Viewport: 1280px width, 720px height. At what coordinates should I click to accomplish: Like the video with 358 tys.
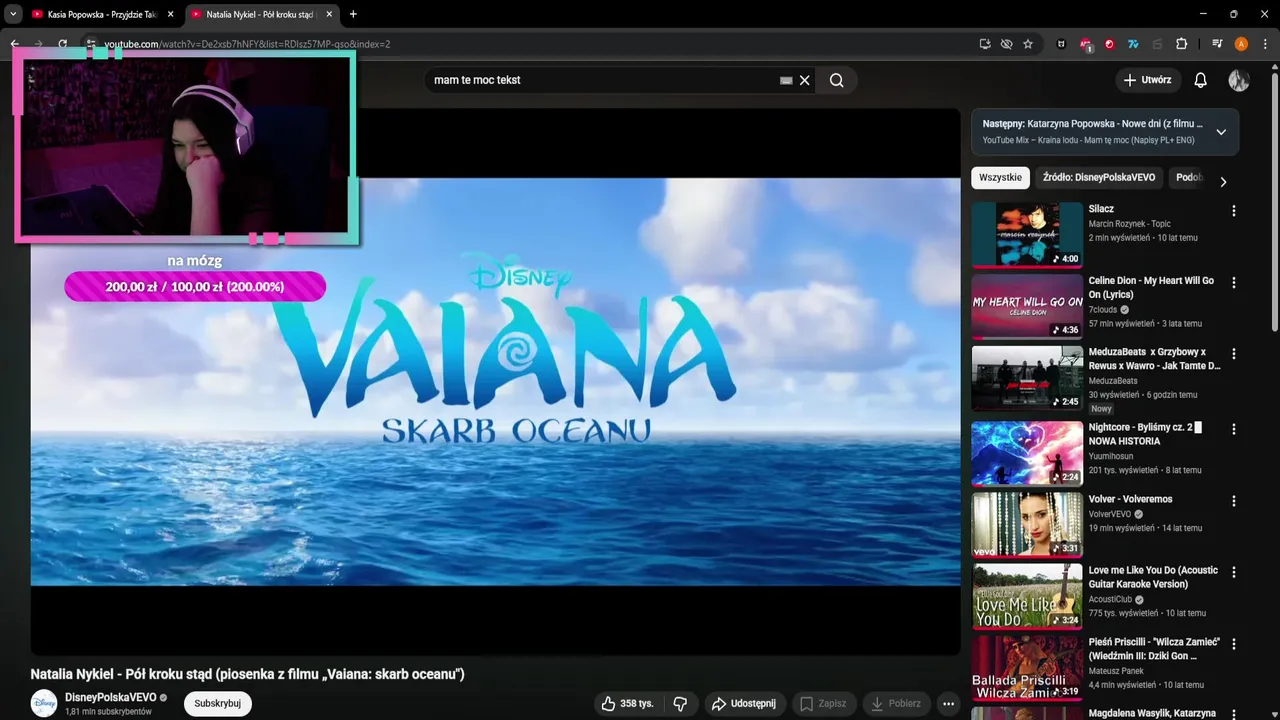click(628, 704)
